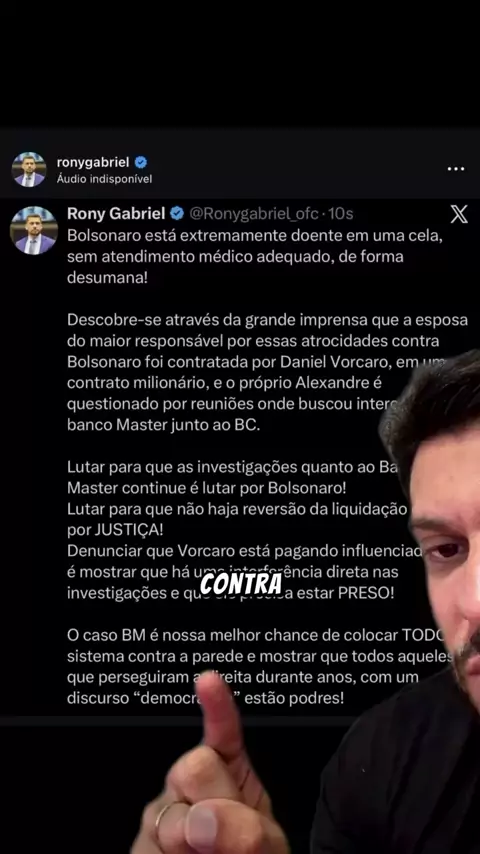Click the '10s' tweet timestamp
The height and width of the screenshot is (854, 480).
point(341,214)
